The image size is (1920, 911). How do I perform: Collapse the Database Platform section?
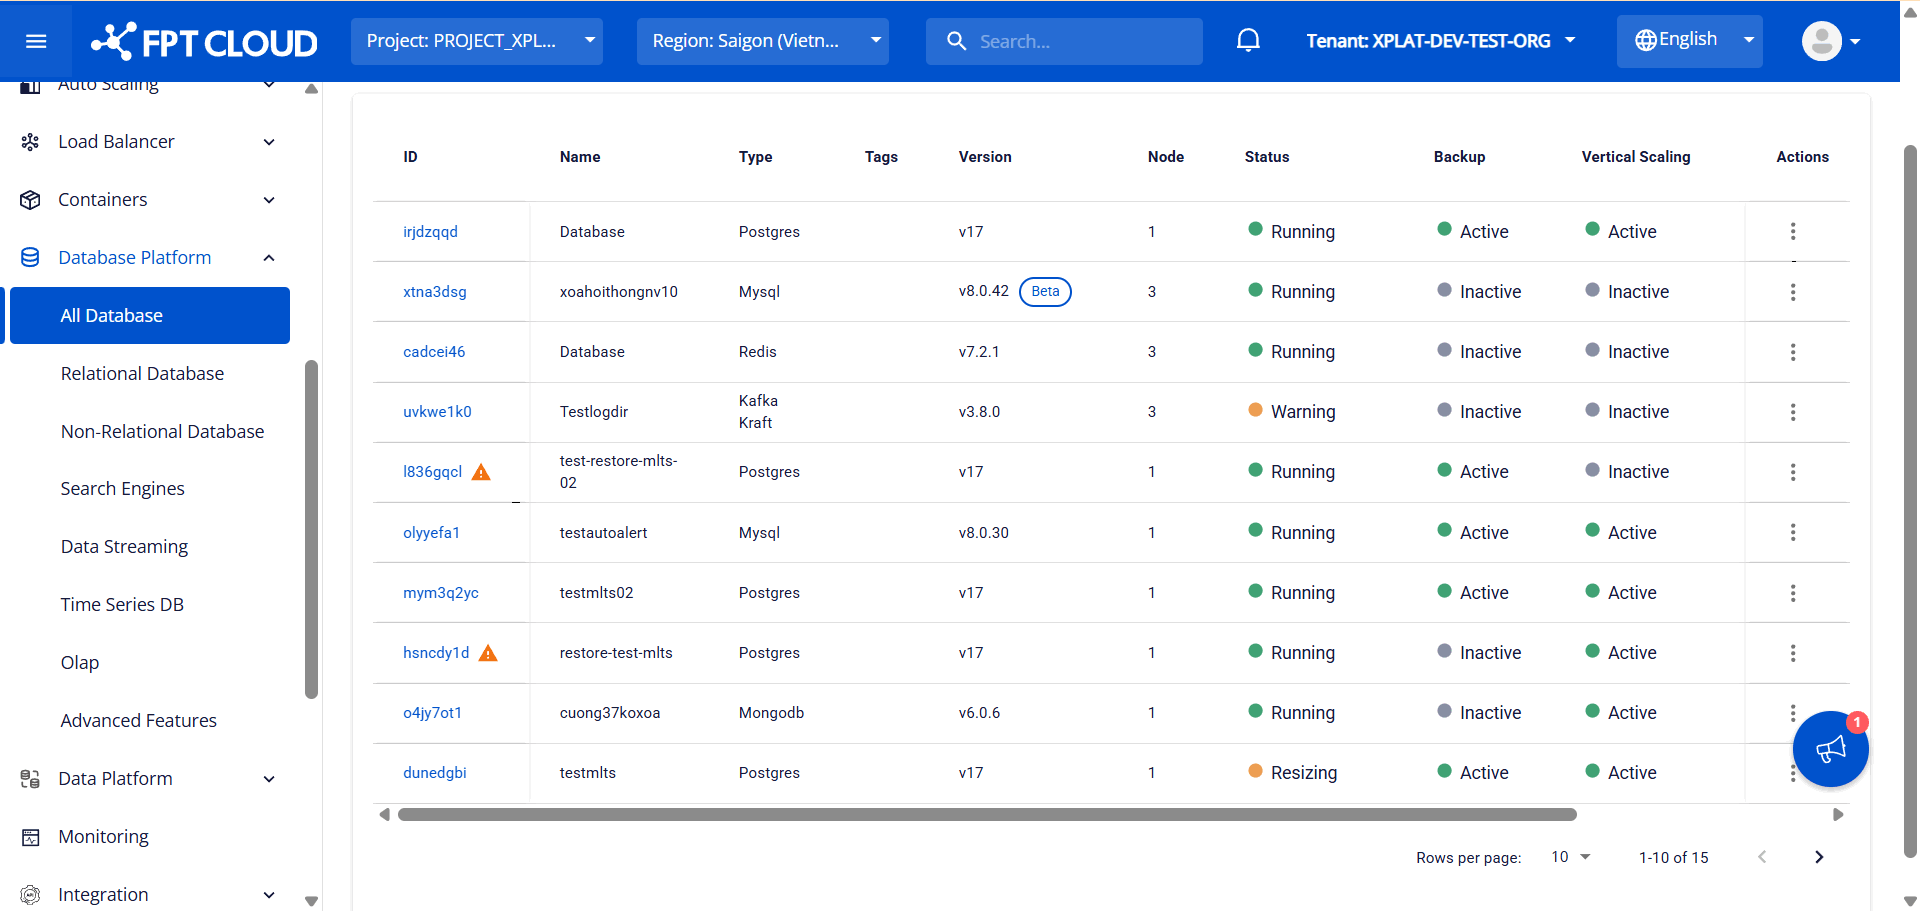click(268, 258)
